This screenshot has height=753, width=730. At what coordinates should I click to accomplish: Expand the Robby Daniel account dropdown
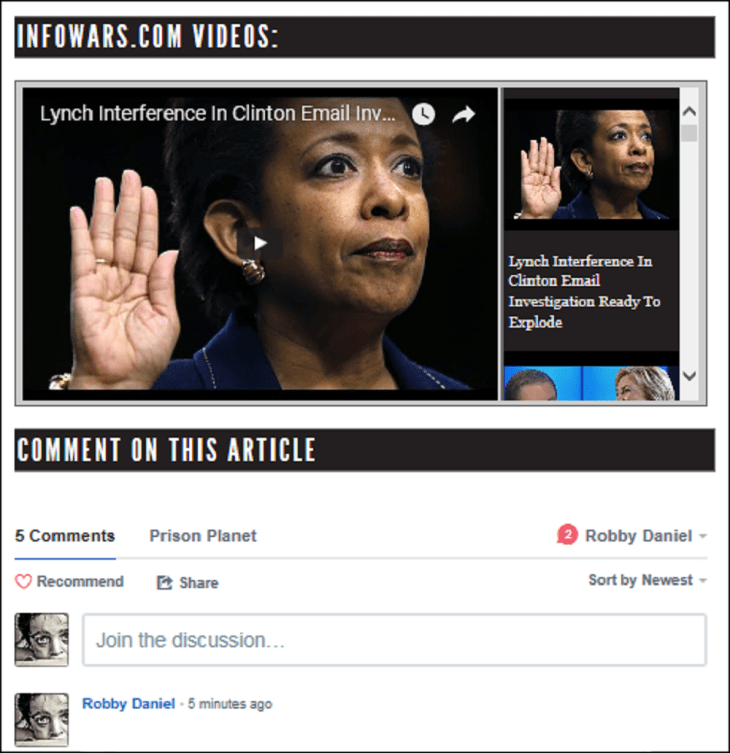(645, 536)
